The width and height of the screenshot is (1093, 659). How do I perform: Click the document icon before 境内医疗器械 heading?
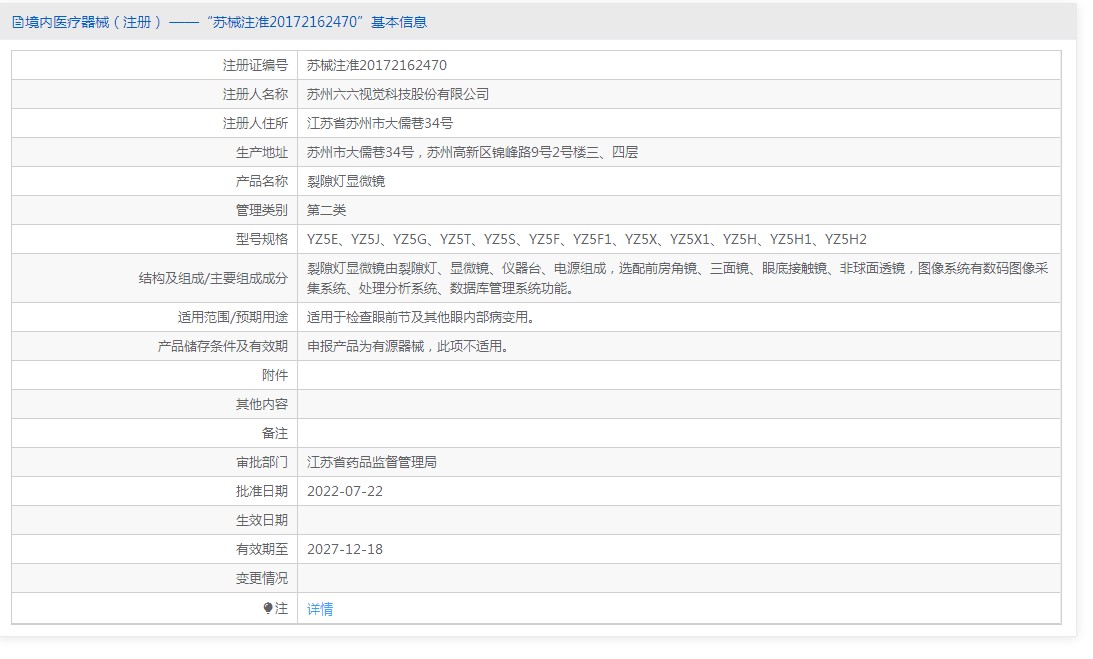point(17,22)
